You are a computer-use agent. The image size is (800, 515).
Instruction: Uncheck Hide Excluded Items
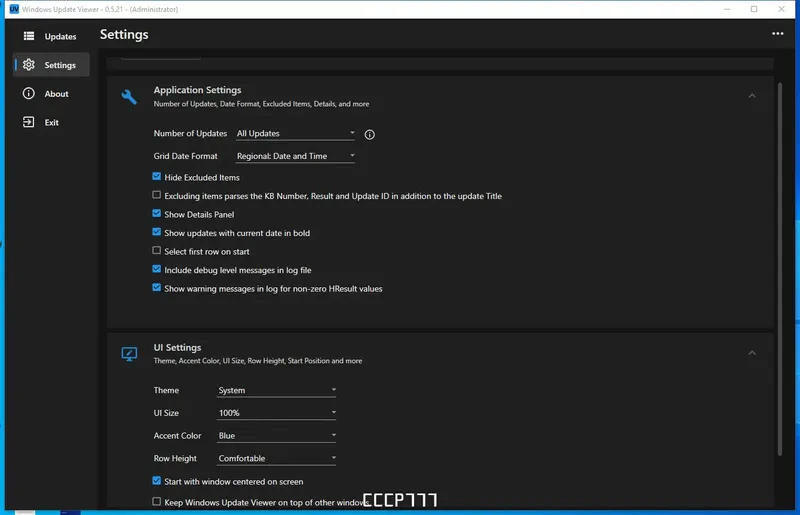click(x=157, y=177)
